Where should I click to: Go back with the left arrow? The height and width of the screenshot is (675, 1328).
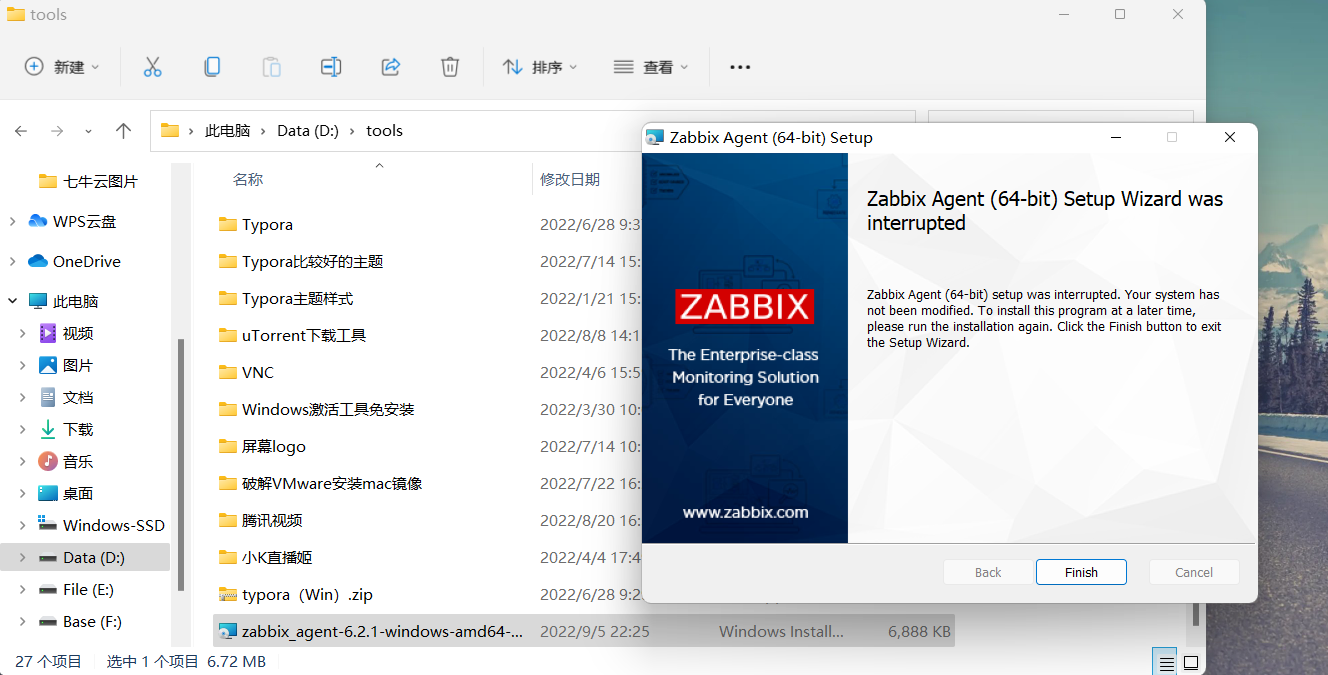(x=21, y=131)
